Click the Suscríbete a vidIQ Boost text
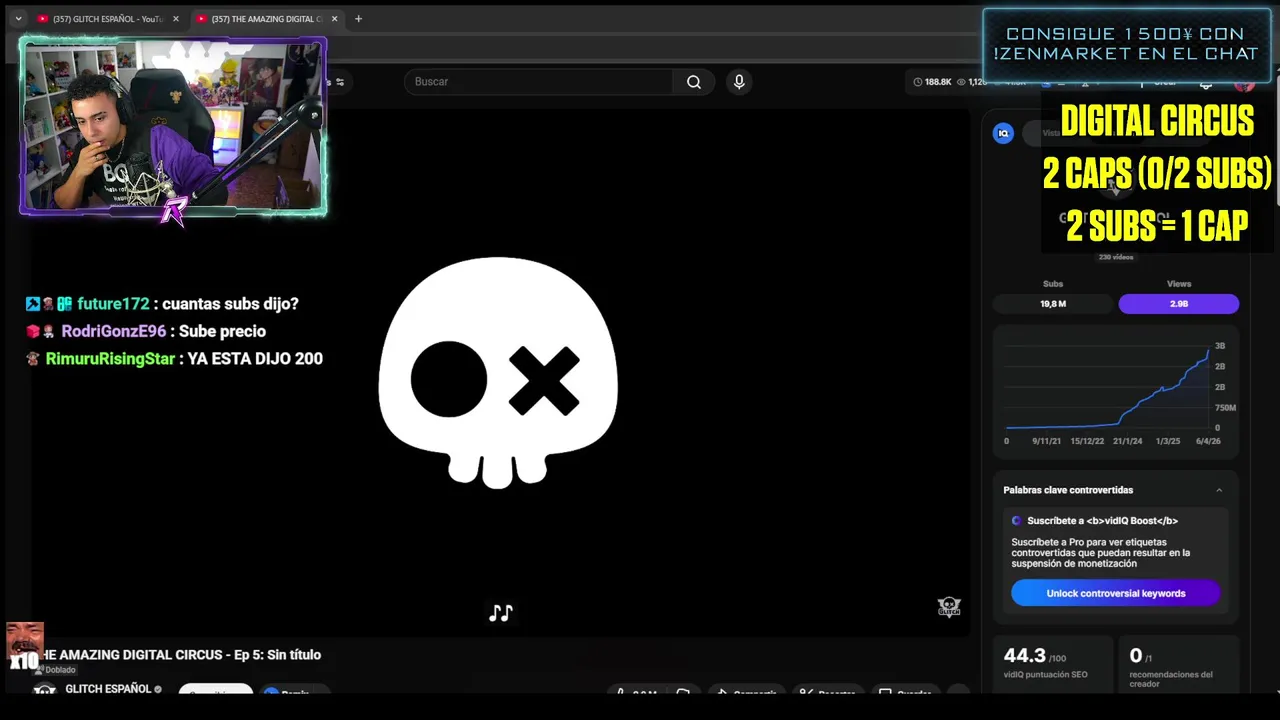Screen dimensions: 1280x720 point(1102,521)
